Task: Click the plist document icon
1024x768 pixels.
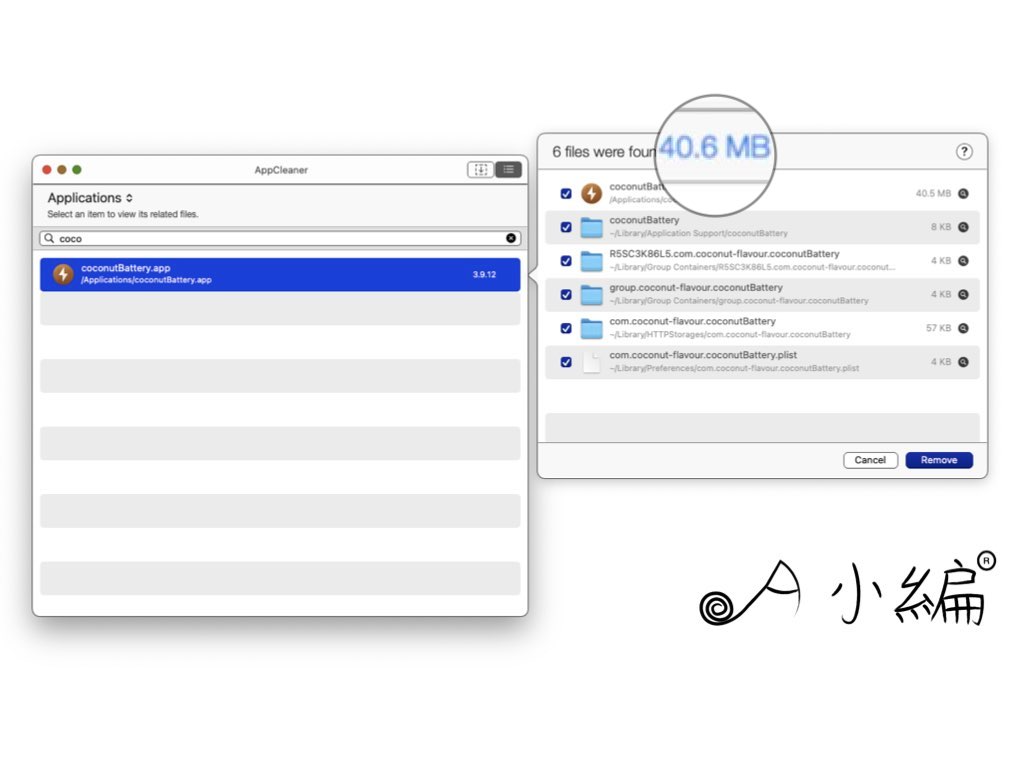Action: coord(592,362)
